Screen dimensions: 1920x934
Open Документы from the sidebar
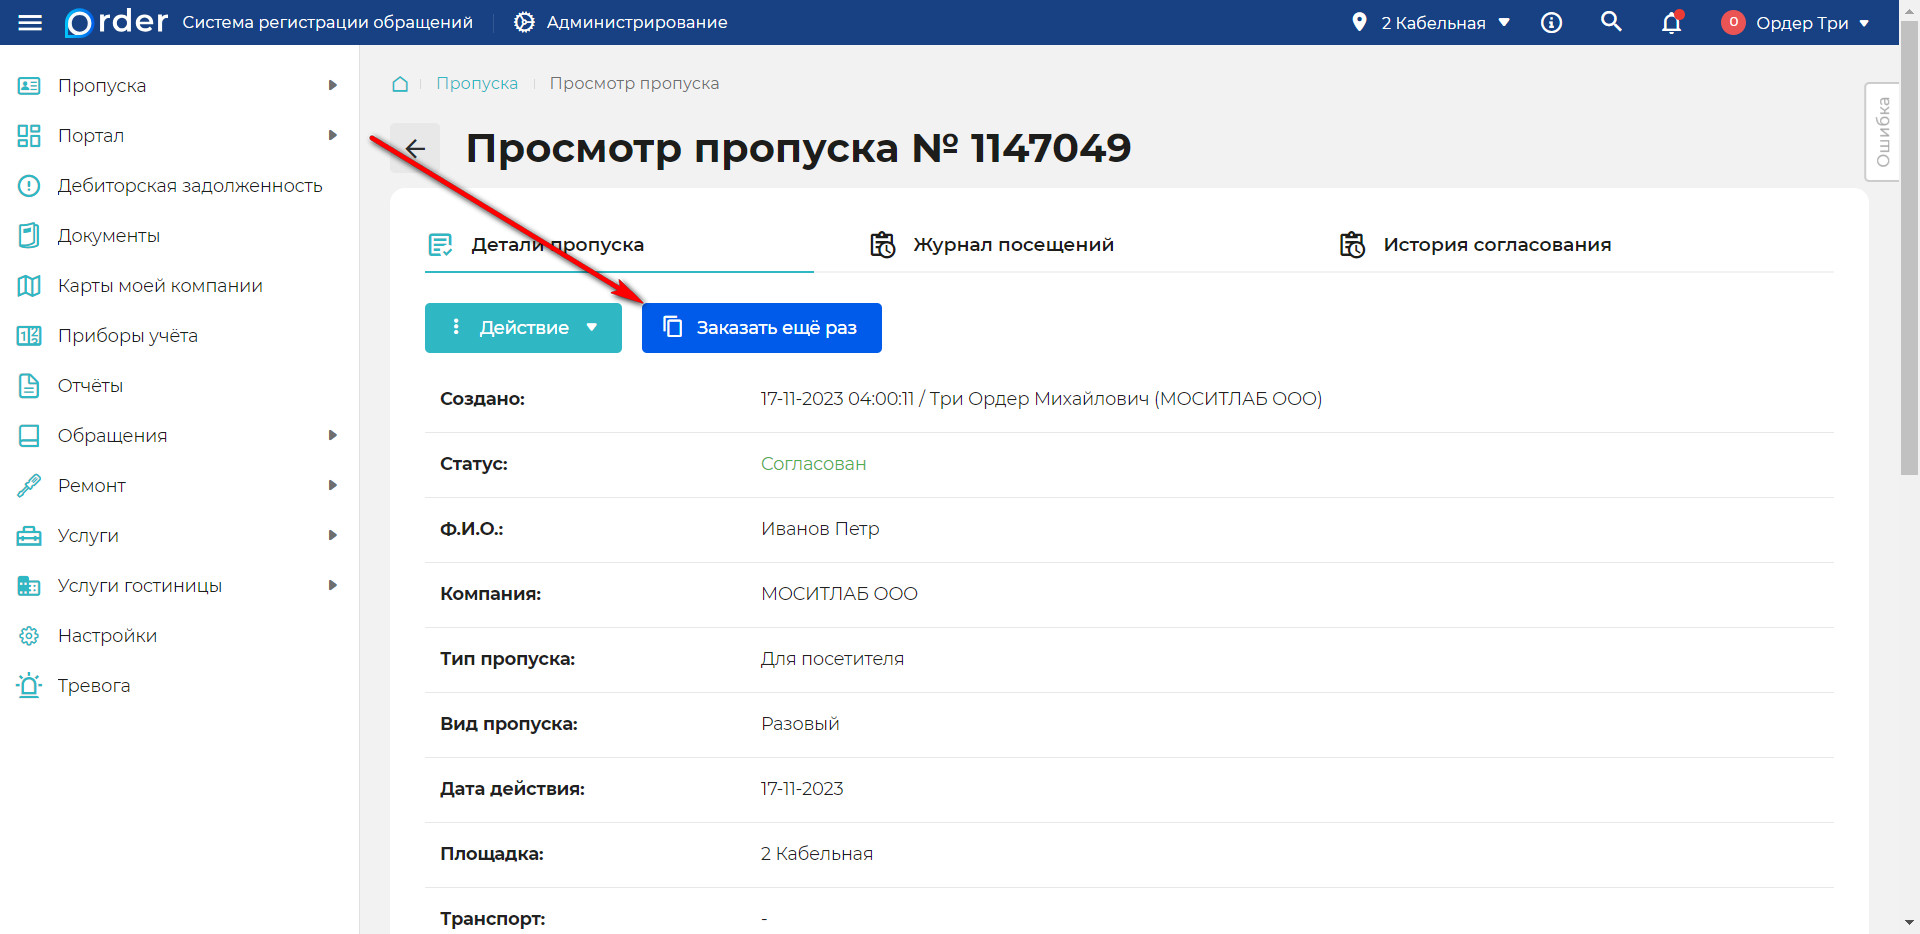(x=109, y=235)
